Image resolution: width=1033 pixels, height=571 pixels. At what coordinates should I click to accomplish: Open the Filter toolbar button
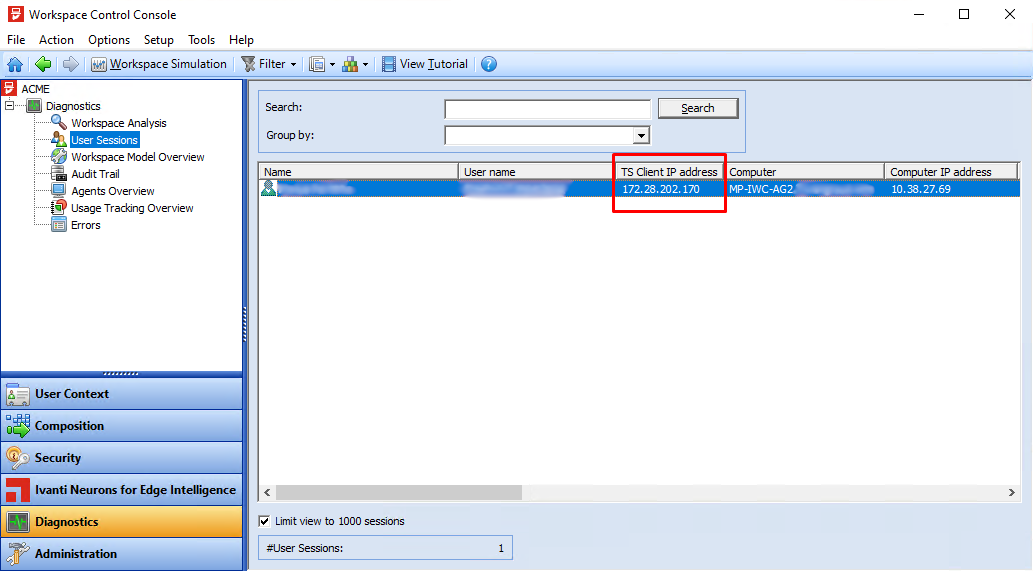coord(264,64)
